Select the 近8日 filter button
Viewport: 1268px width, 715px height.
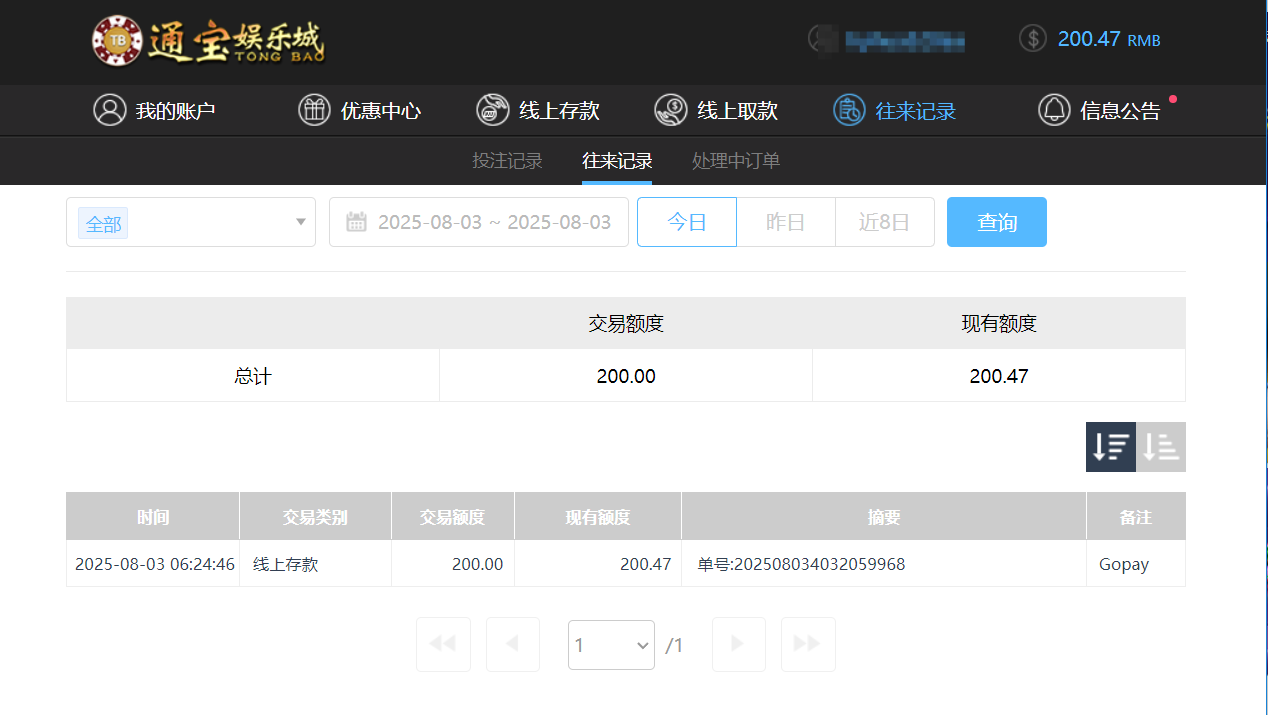[884, 221]
